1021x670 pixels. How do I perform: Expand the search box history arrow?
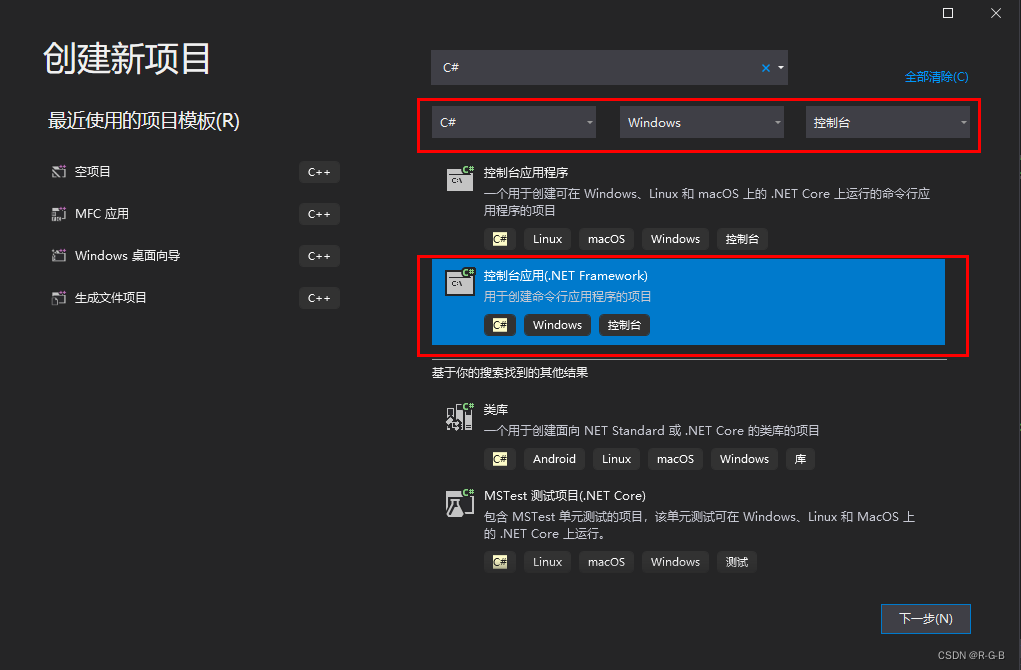coord(781,68)
